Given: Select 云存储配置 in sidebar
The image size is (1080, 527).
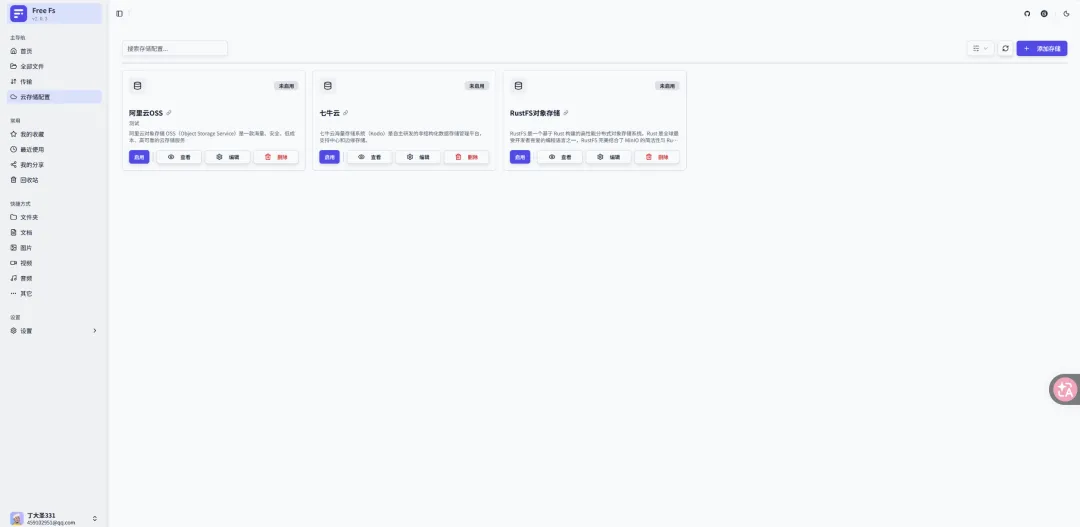Looking at the screenshot, I should [54, 97].
